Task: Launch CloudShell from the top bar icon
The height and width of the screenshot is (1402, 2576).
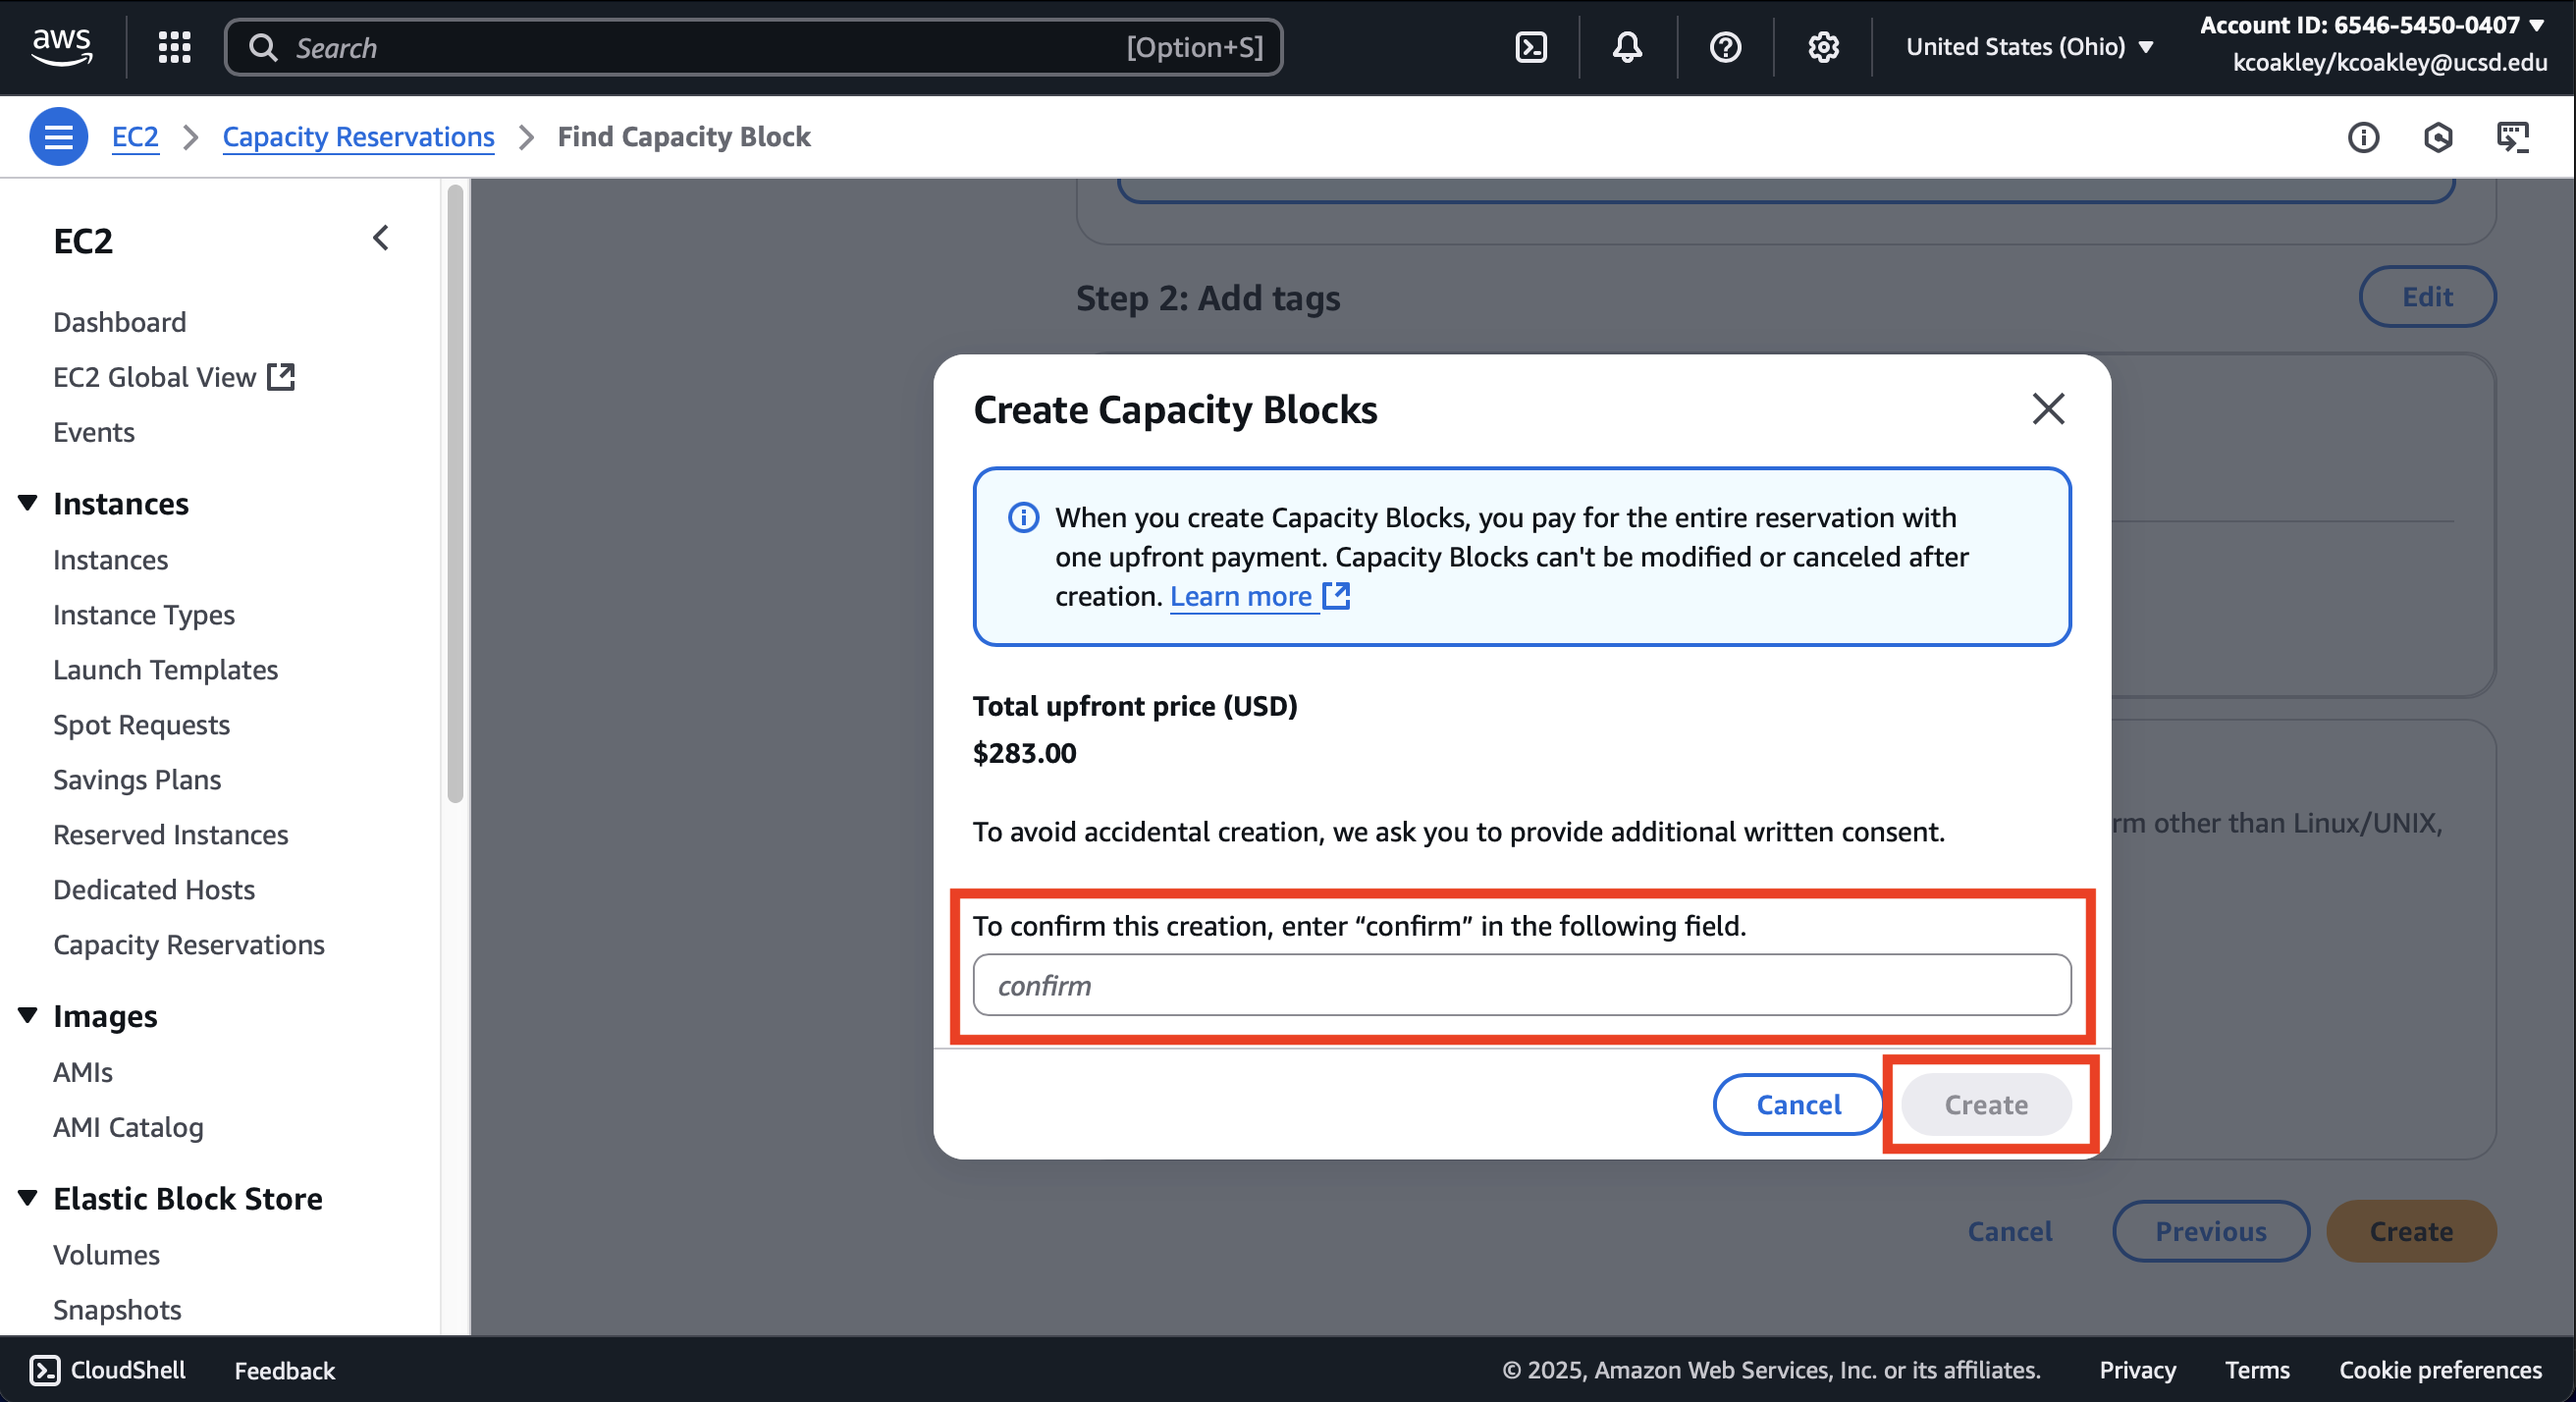Action: tap(1531, 47)
